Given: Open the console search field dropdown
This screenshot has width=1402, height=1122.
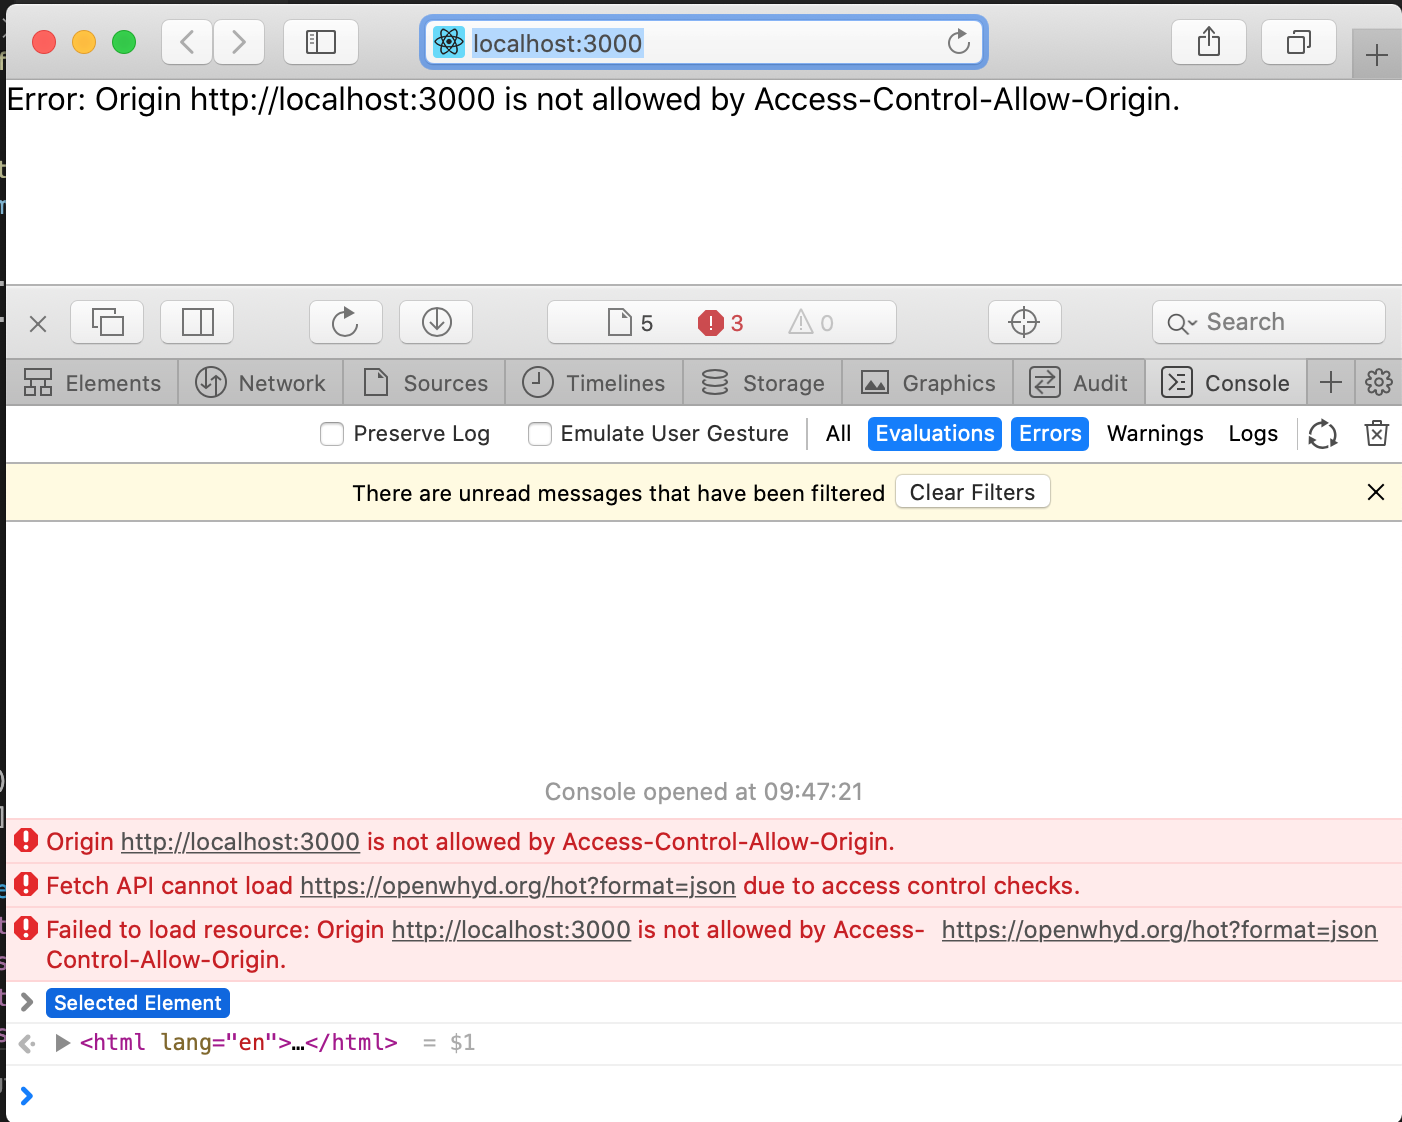Looking at the screenshot, I should coord(1183,322).
